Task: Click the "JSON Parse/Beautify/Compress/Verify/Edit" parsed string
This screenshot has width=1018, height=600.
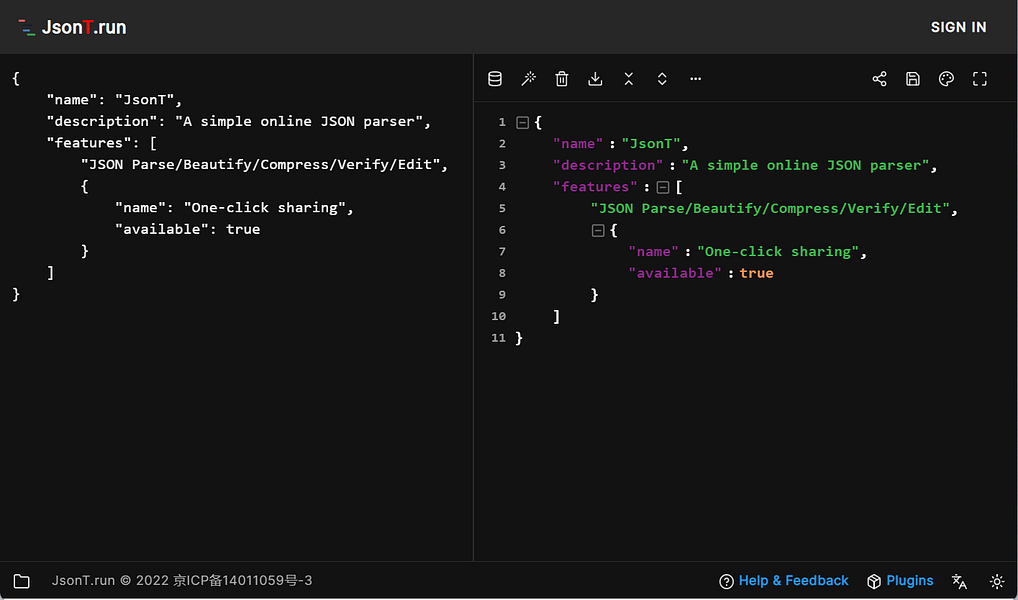Action: click(x=770, y=208)
